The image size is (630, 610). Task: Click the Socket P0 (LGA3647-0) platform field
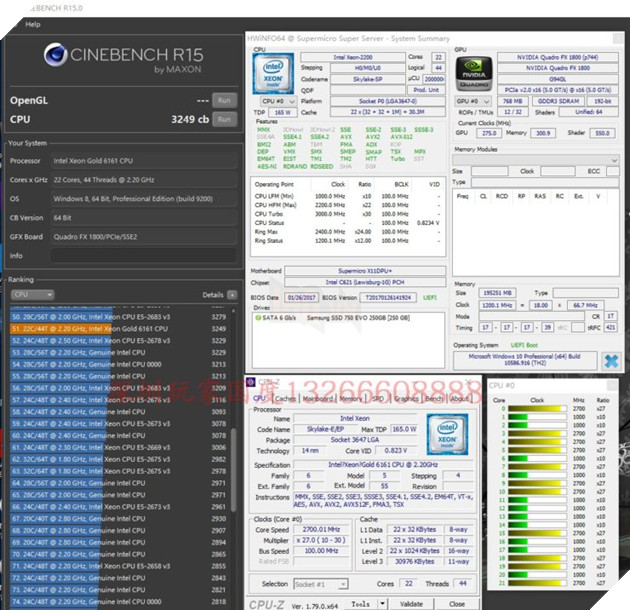[x=388, y=101]
